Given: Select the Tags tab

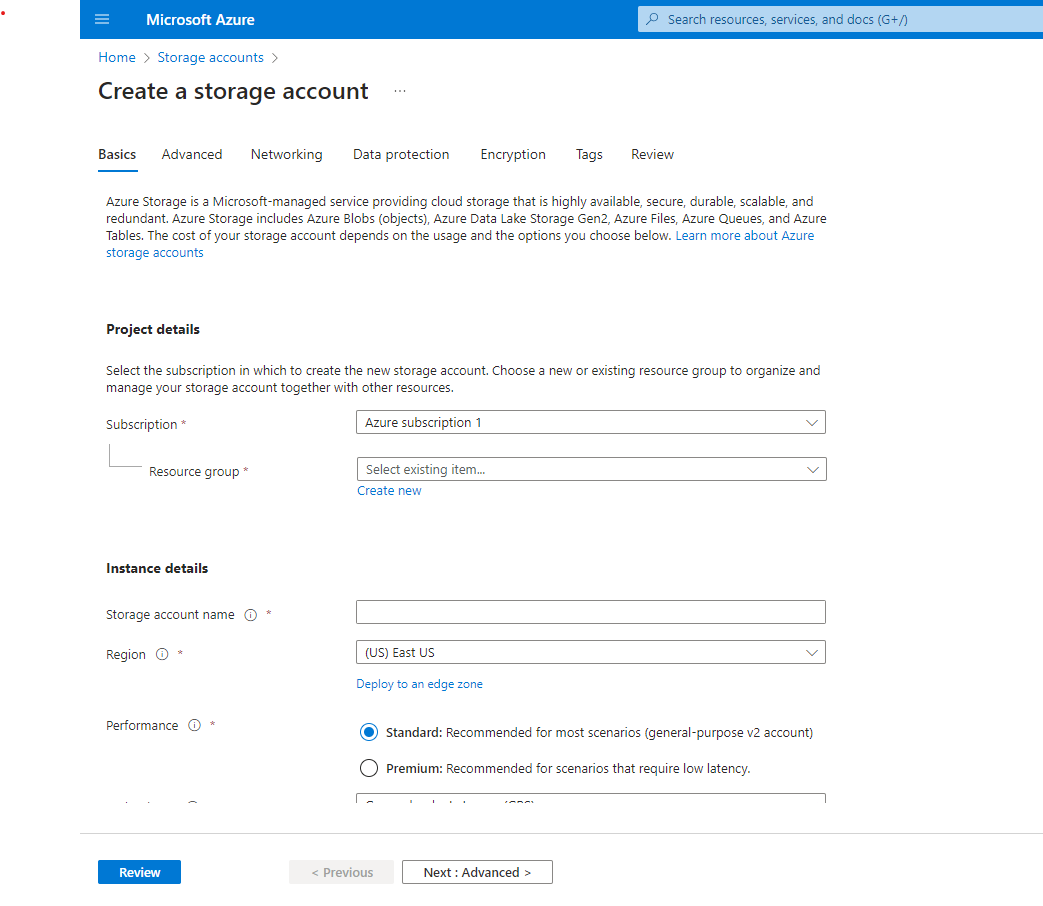Looking at the screenshot, I should (x=589, y=154).
